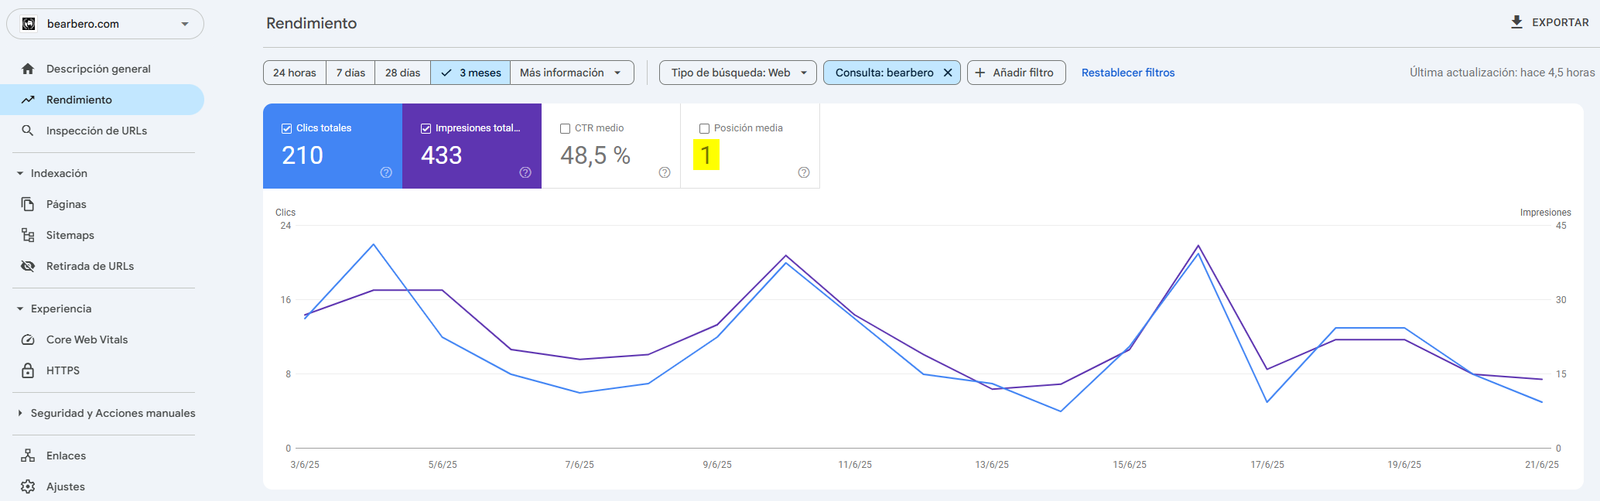Open the bearbero.com property selector dropdown

pyautogui.click(x=105, y=24)
